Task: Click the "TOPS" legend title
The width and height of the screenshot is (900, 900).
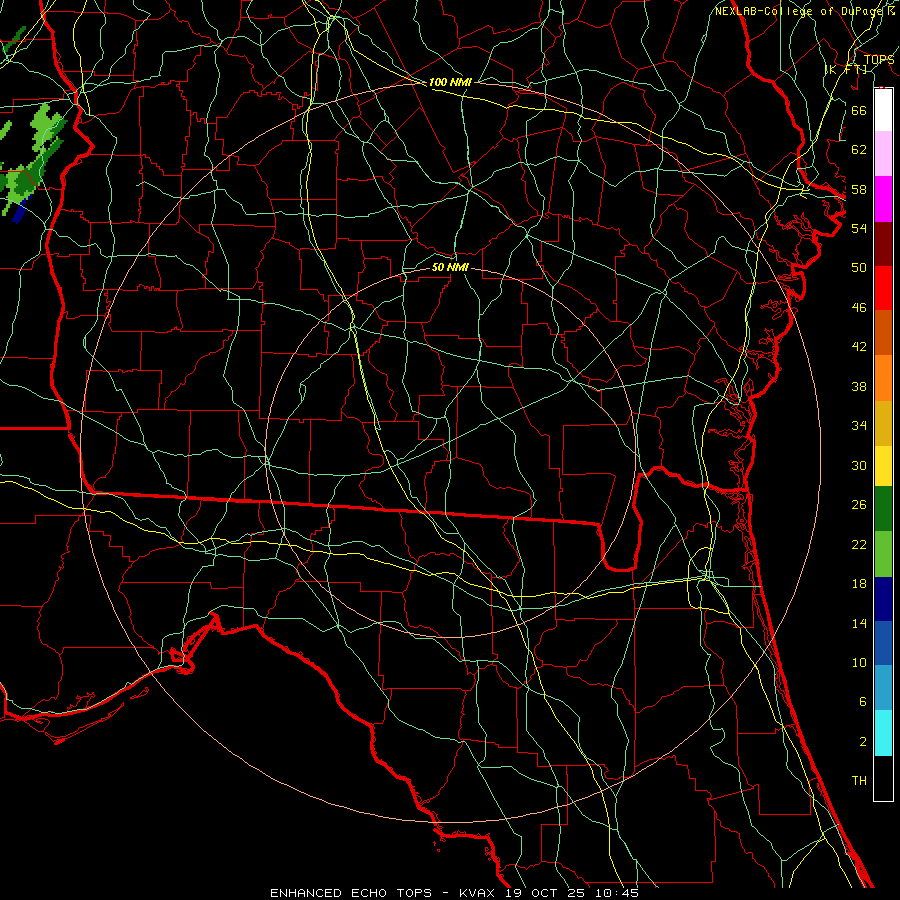Action: pos(879,60)
